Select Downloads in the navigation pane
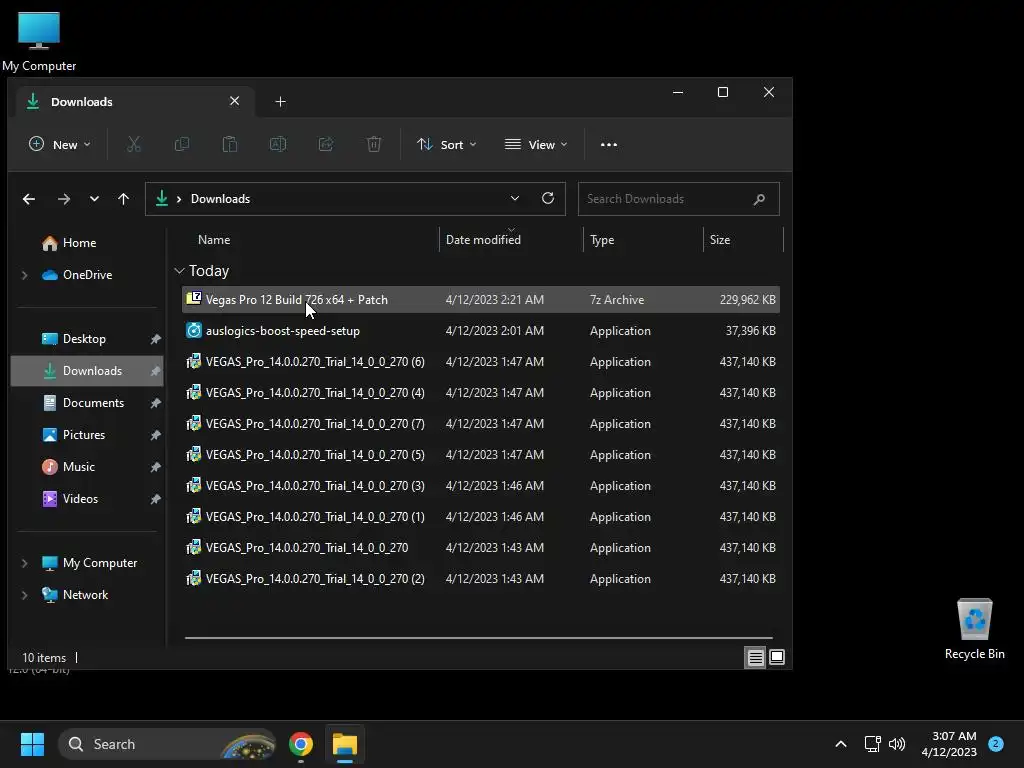 [x=87, y=371]
